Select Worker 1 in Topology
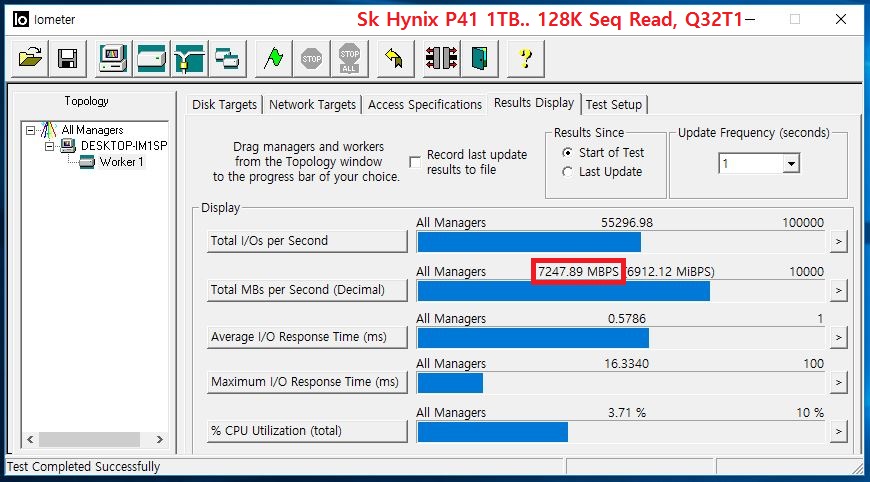Viewport: 870px width, 482px height. (x=122, y=162)
